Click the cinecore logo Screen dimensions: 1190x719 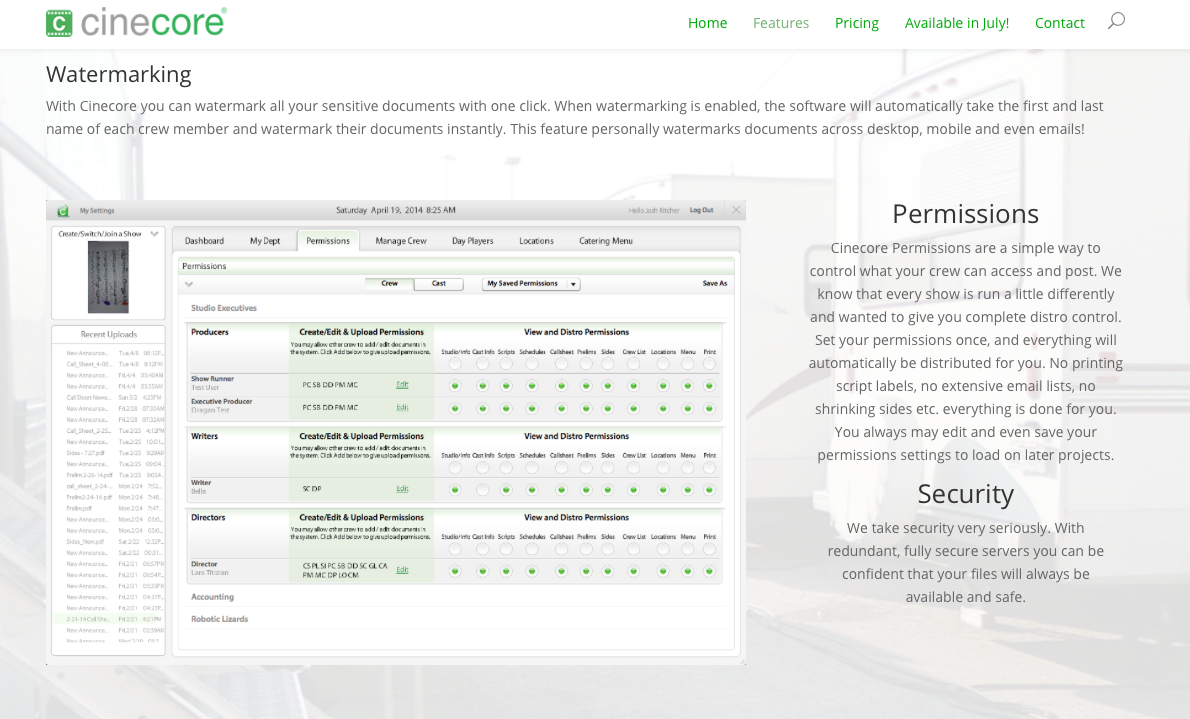click(136, 22)
